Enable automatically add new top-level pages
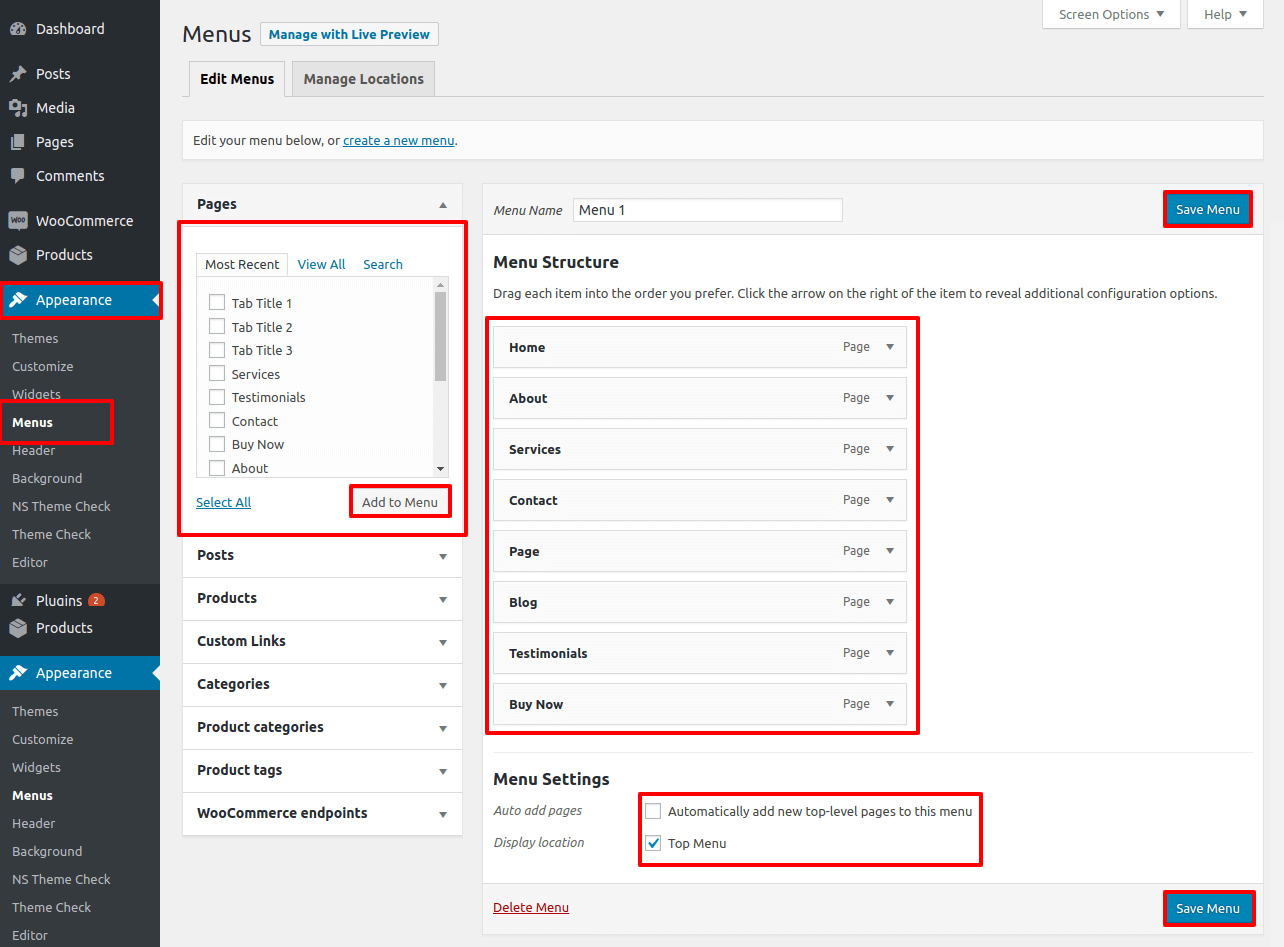The image size is (1284, 947). 653,811
